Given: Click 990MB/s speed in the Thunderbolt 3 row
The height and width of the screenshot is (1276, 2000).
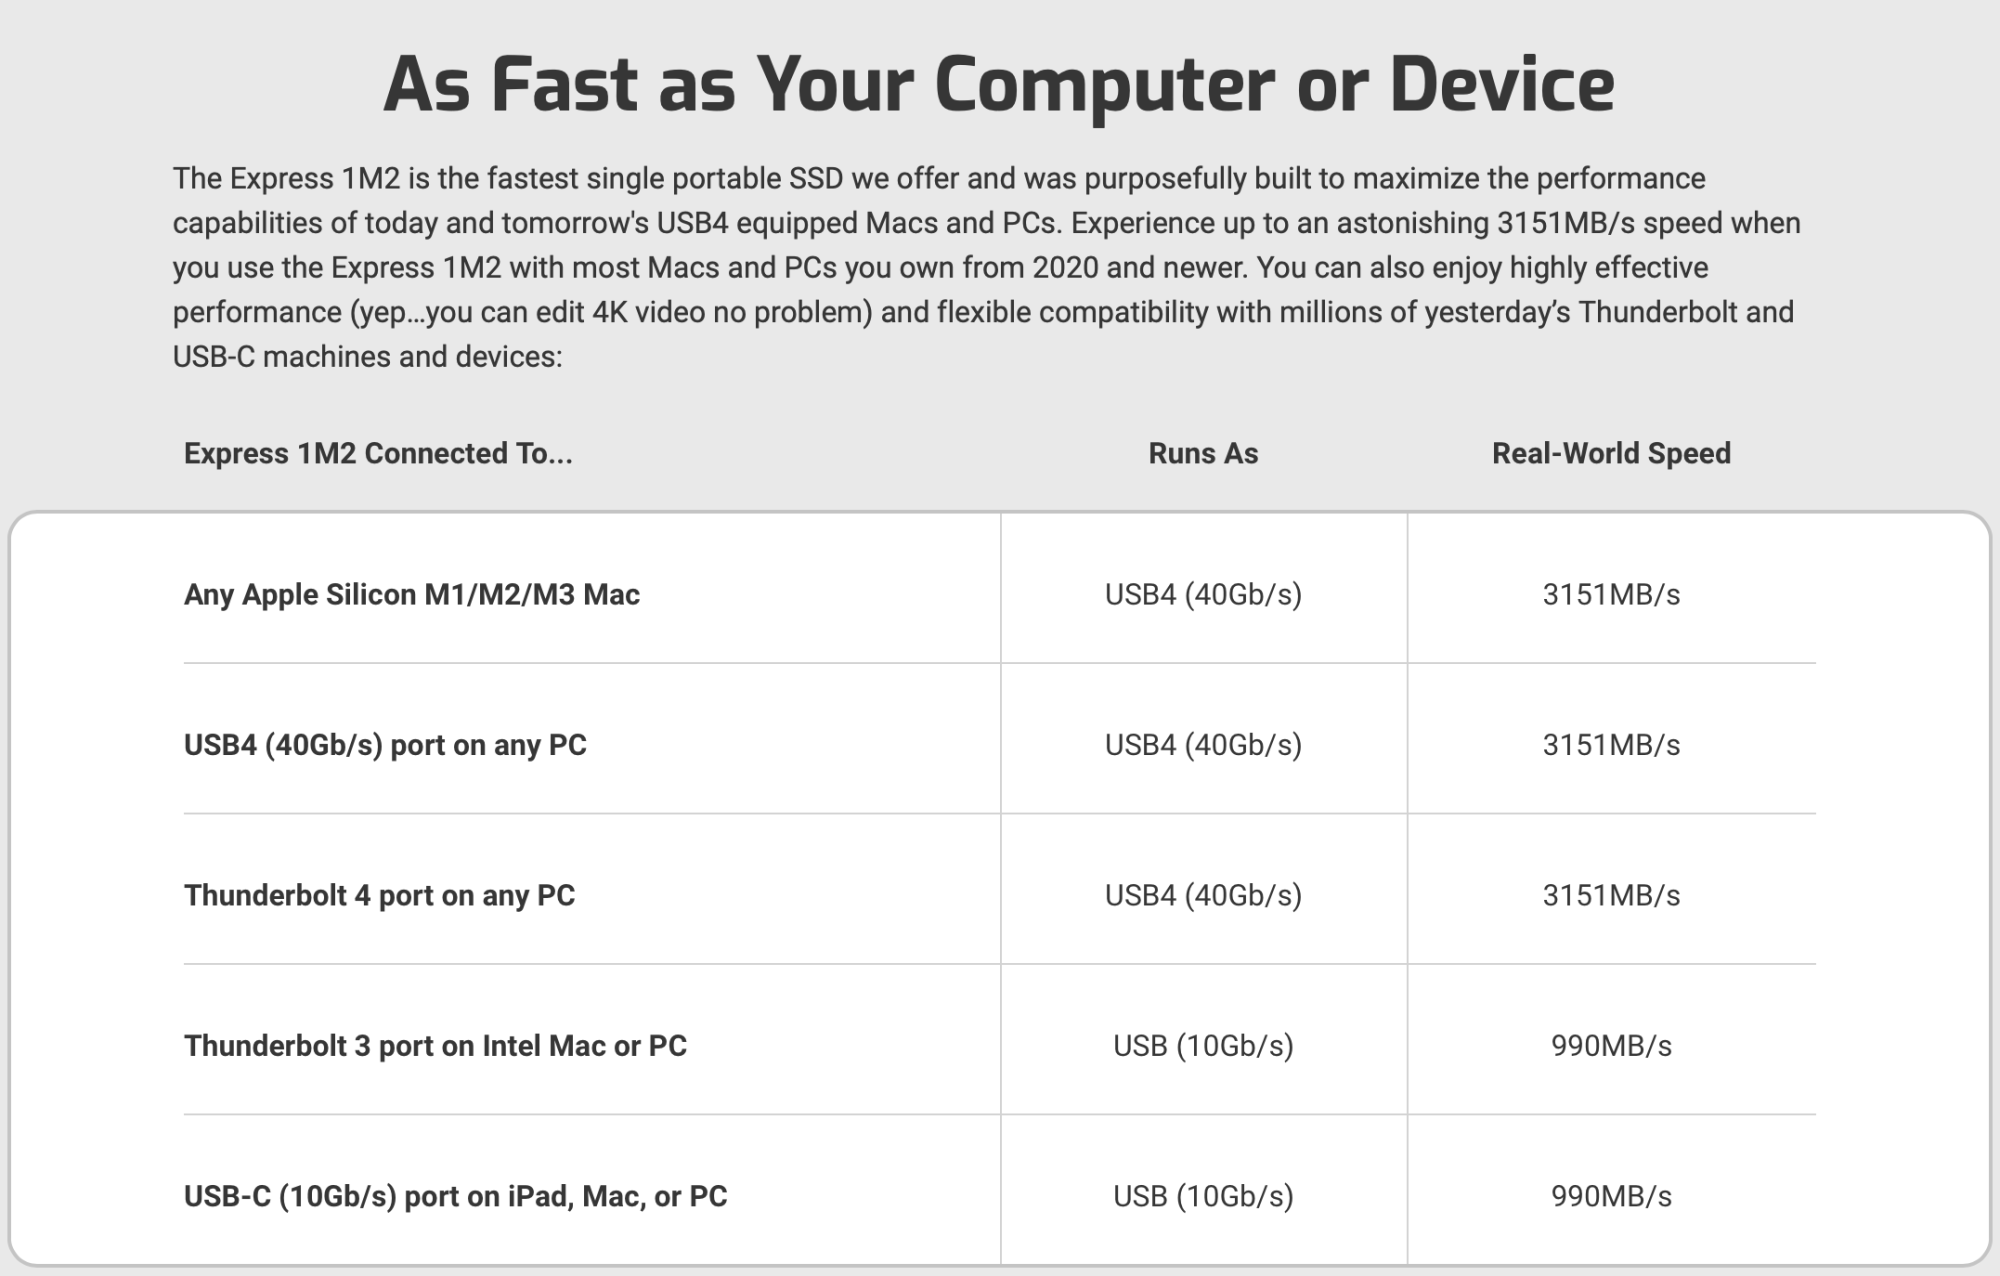Looking at the screenshot, I should [1611, 1045].
